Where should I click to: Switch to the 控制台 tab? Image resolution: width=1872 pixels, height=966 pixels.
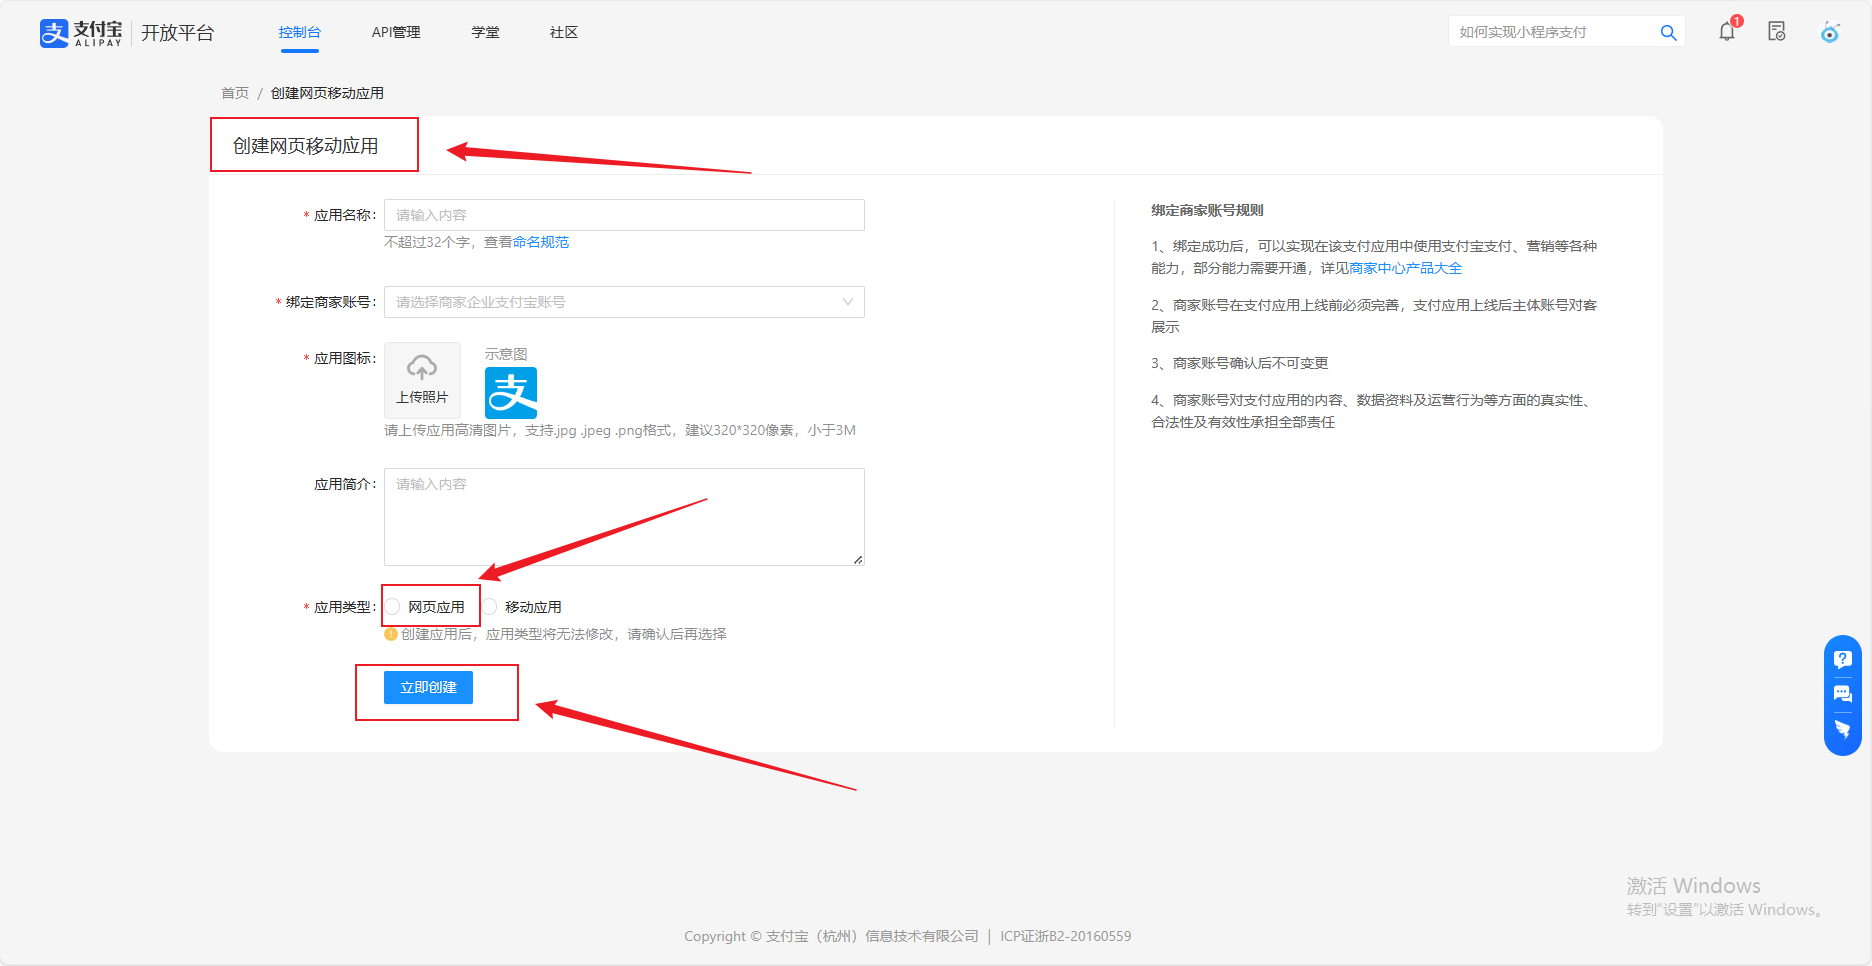(299, 33)
